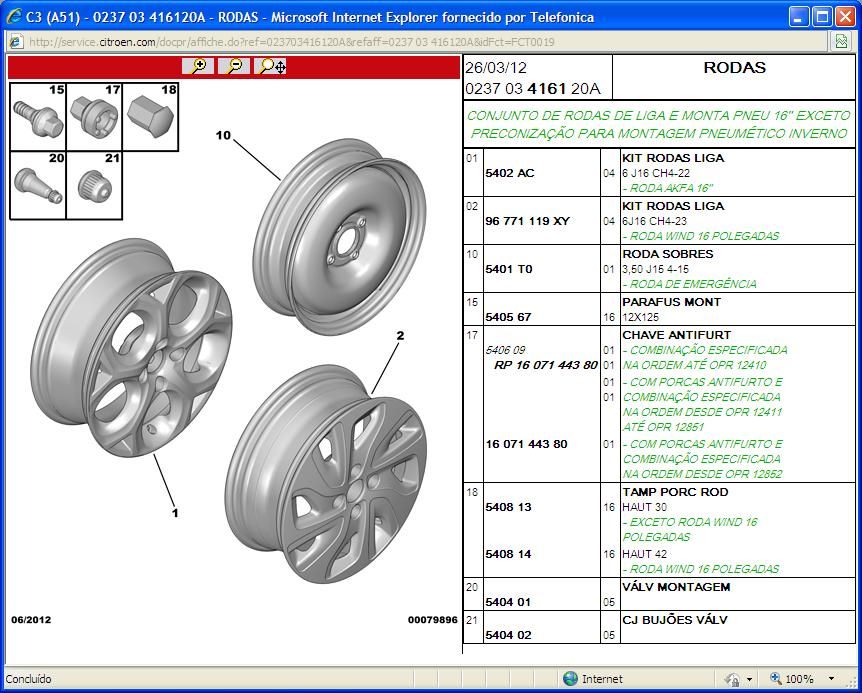Screen dimensions: 862x693
Task: Select the magnifier with move arrows tool
Action: click(x=270, y=66)
